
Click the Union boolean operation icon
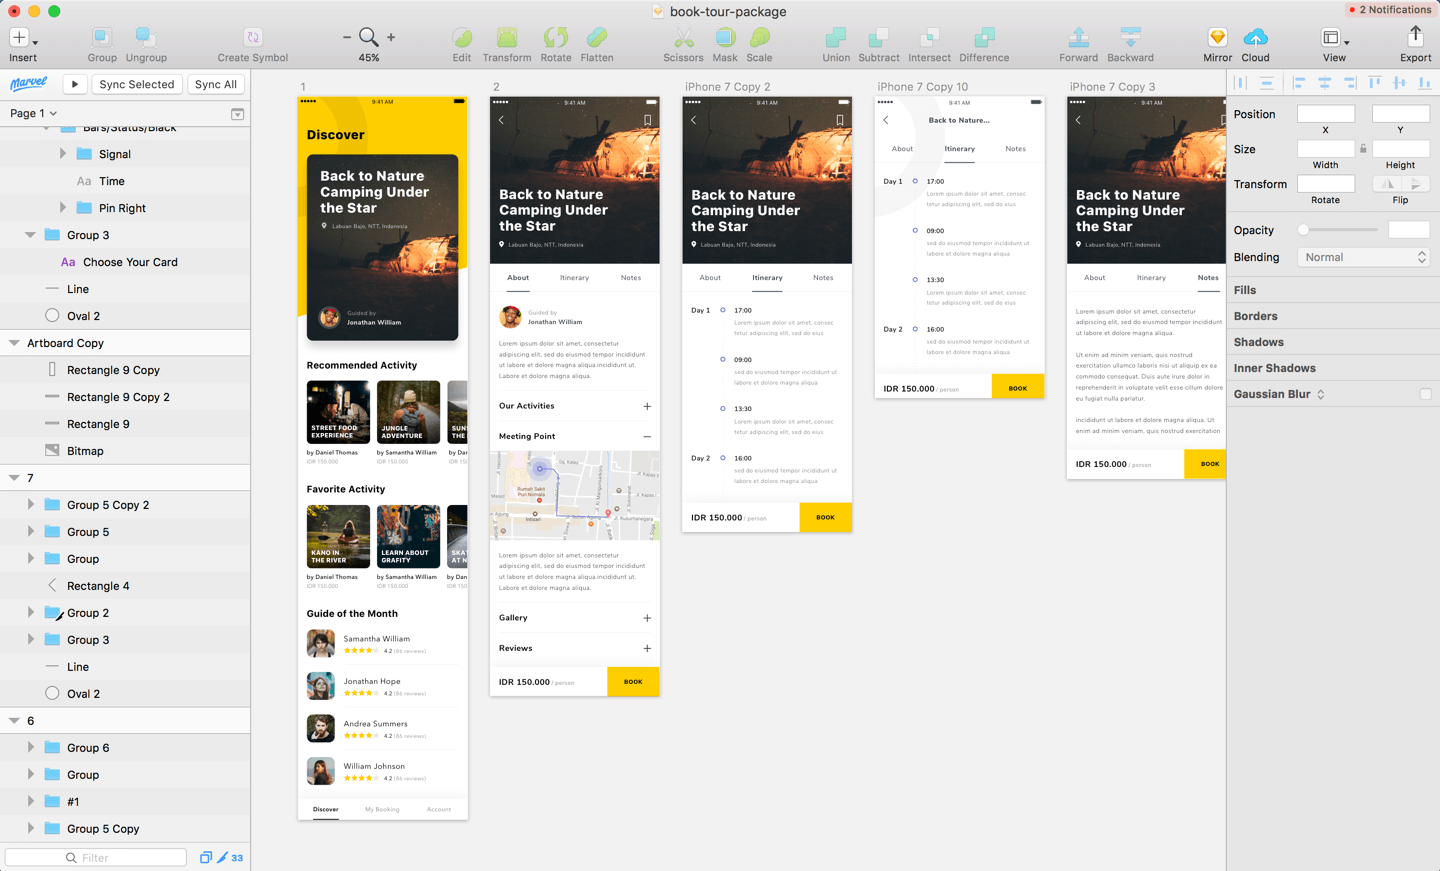835,39
